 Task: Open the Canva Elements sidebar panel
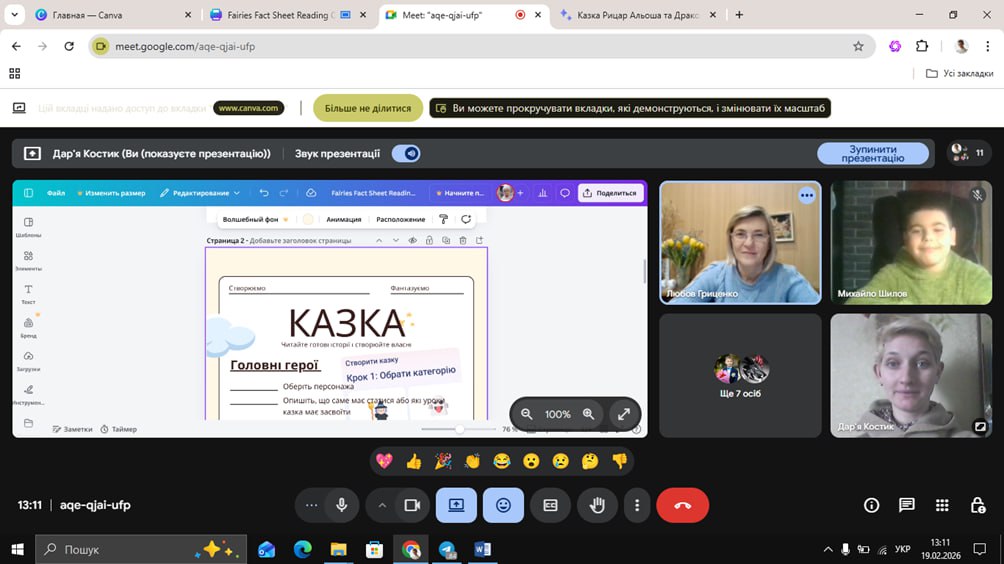(x=28, y=260)
